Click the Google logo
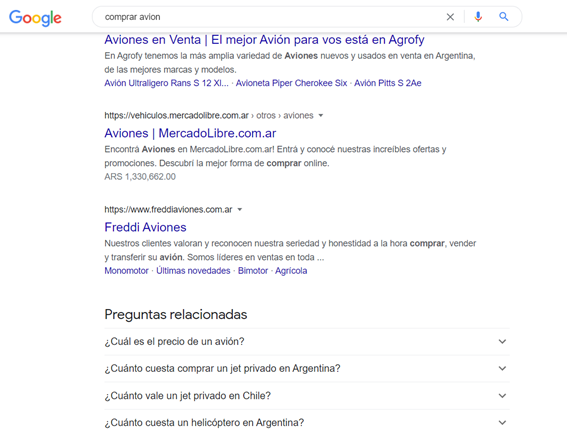Image resolution: width=567 pixels, height=433 pixels. [35, 18]
